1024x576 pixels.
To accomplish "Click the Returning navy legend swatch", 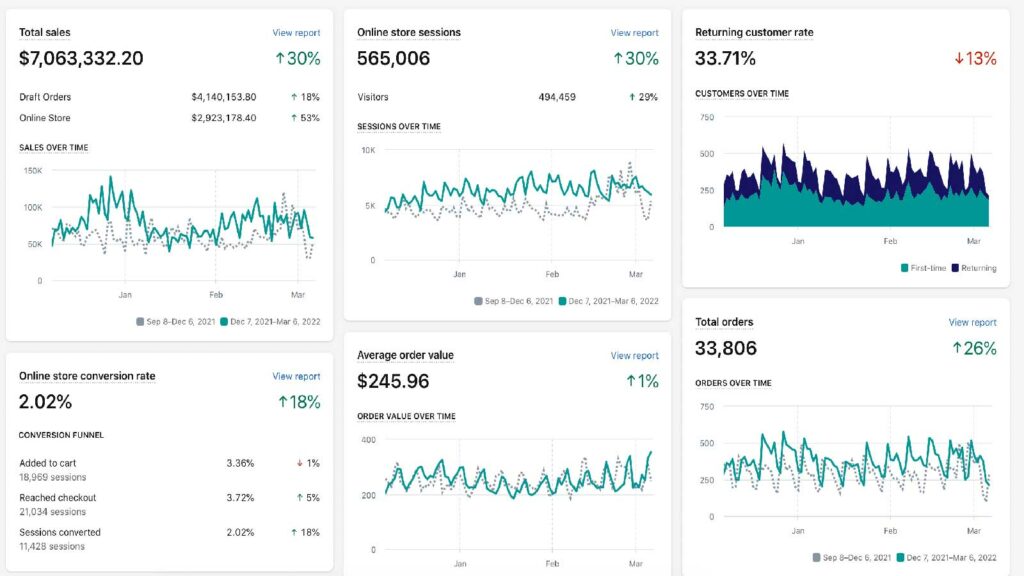I will [x=955, y=268].
